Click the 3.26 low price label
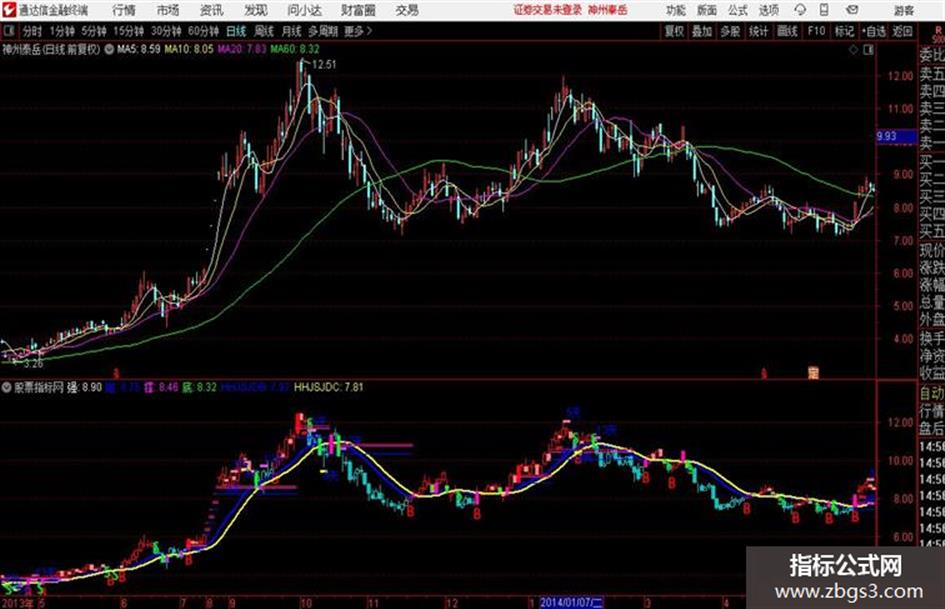The height and width of the screenshot is (609, 945). tap(33, 364)
